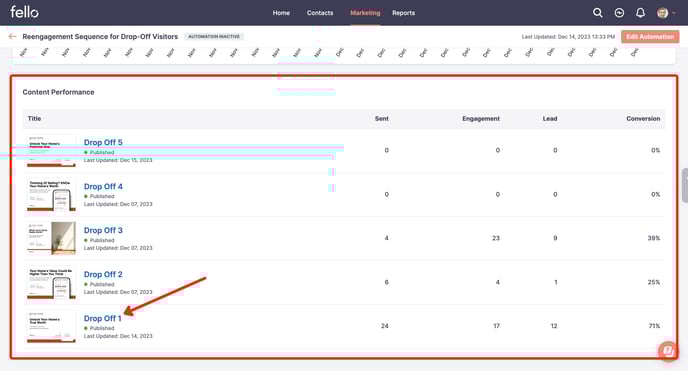Viewport: 688px width, 371px height.
Task: Click the Lead column header
Action: (x=550, y=118)
